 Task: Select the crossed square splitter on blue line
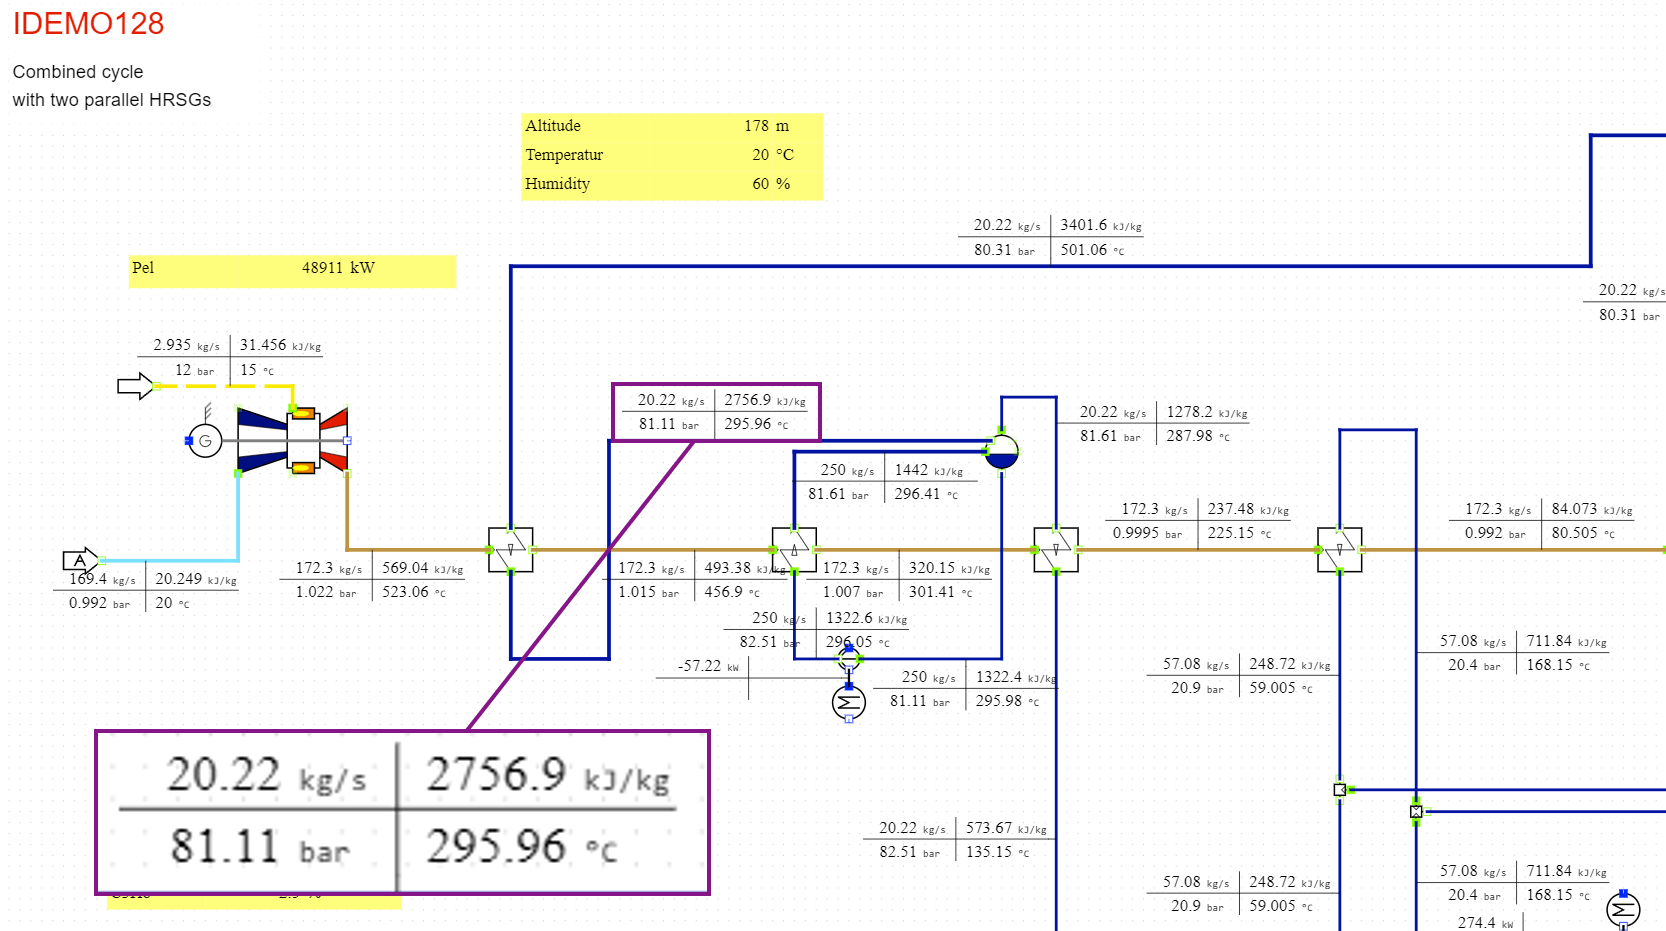(1416, 811)
